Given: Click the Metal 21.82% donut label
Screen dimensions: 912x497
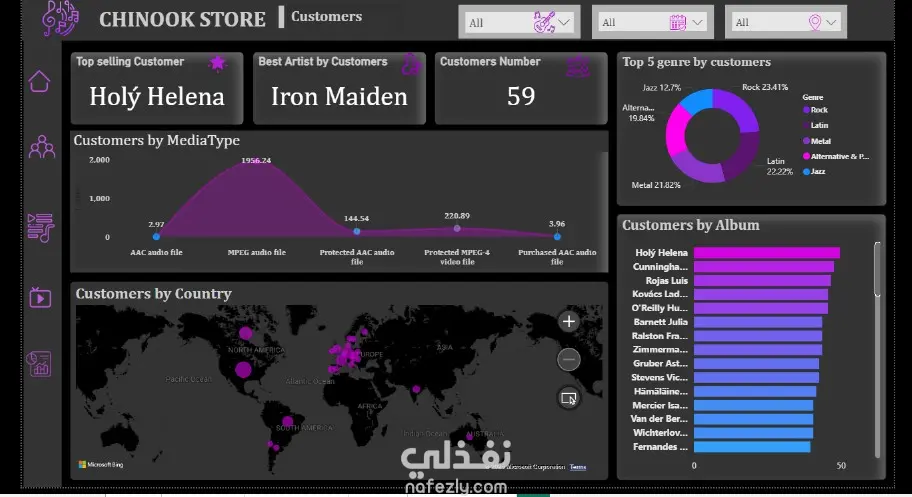Looking at the screenshot, I should click(656, 185).
